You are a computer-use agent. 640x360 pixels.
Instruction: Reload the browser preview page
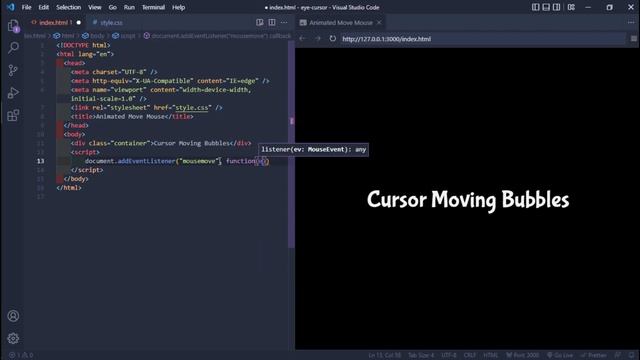click(x=333, y=39)
